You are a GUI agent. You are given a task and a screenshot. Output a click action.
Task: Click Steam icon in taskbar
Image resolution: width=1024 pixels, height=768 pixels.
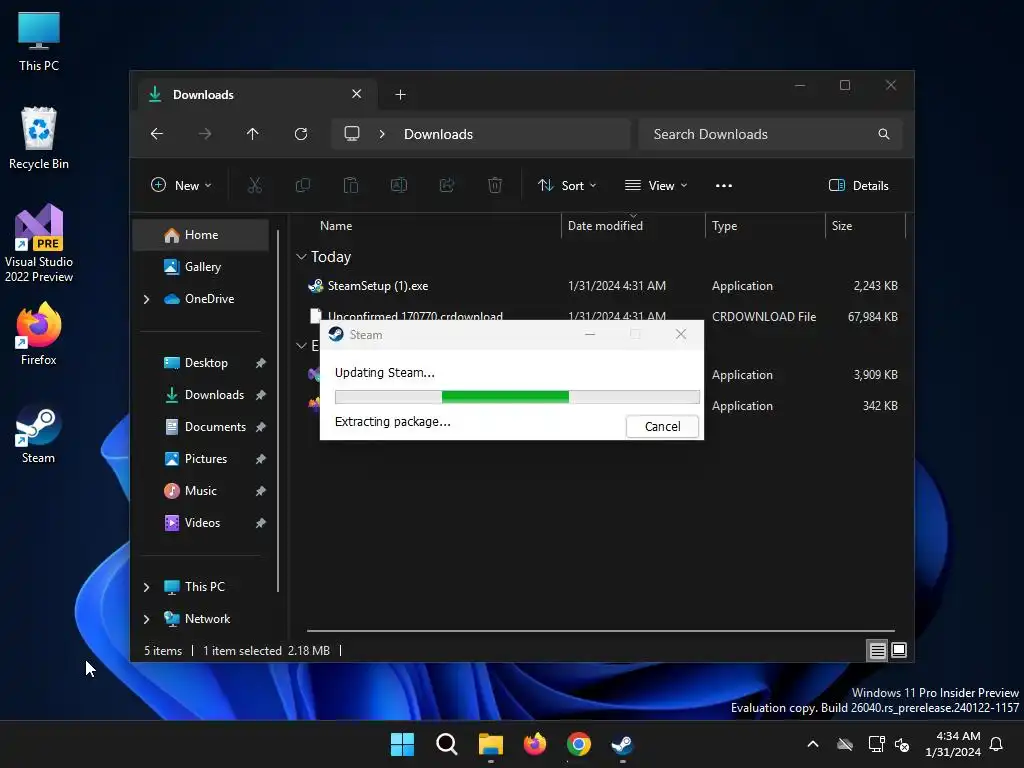[x=622, y=744]
